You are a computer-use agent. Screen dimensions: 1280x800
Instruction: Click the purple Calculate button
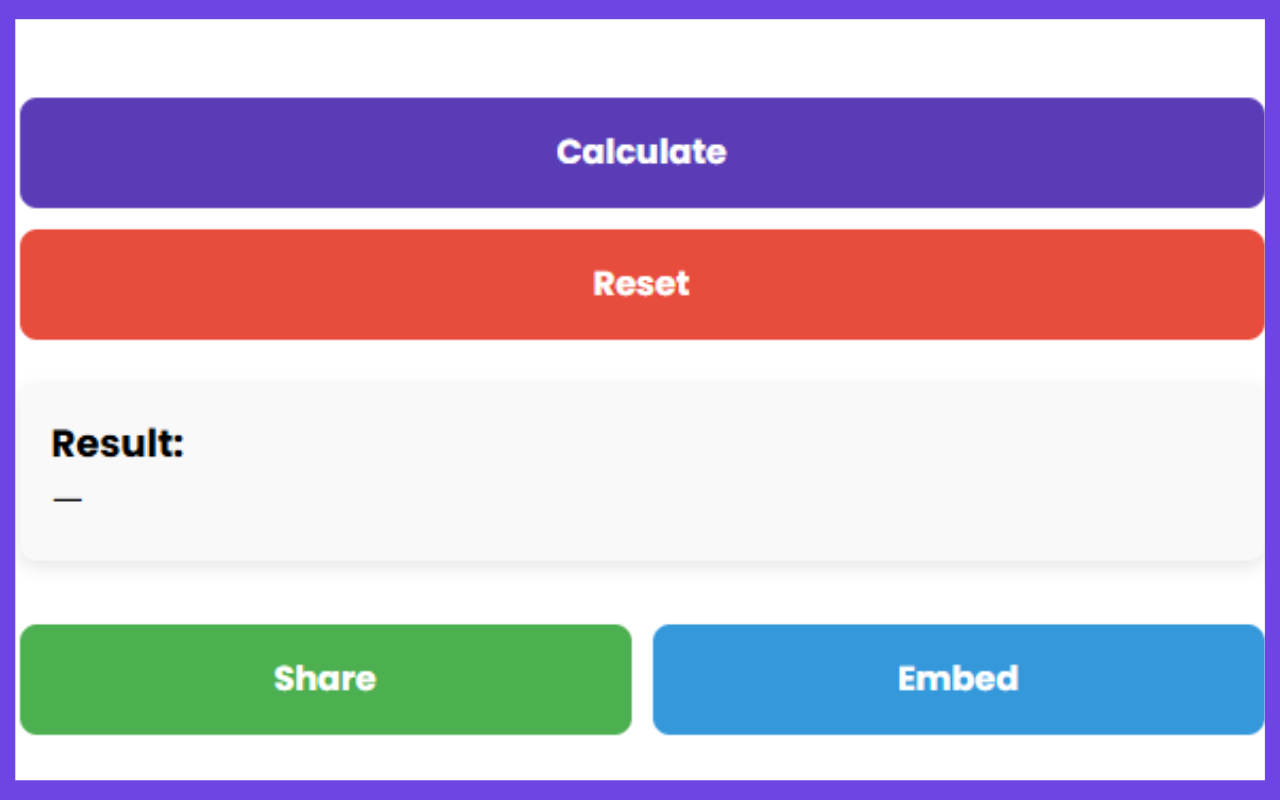[641, 153]
